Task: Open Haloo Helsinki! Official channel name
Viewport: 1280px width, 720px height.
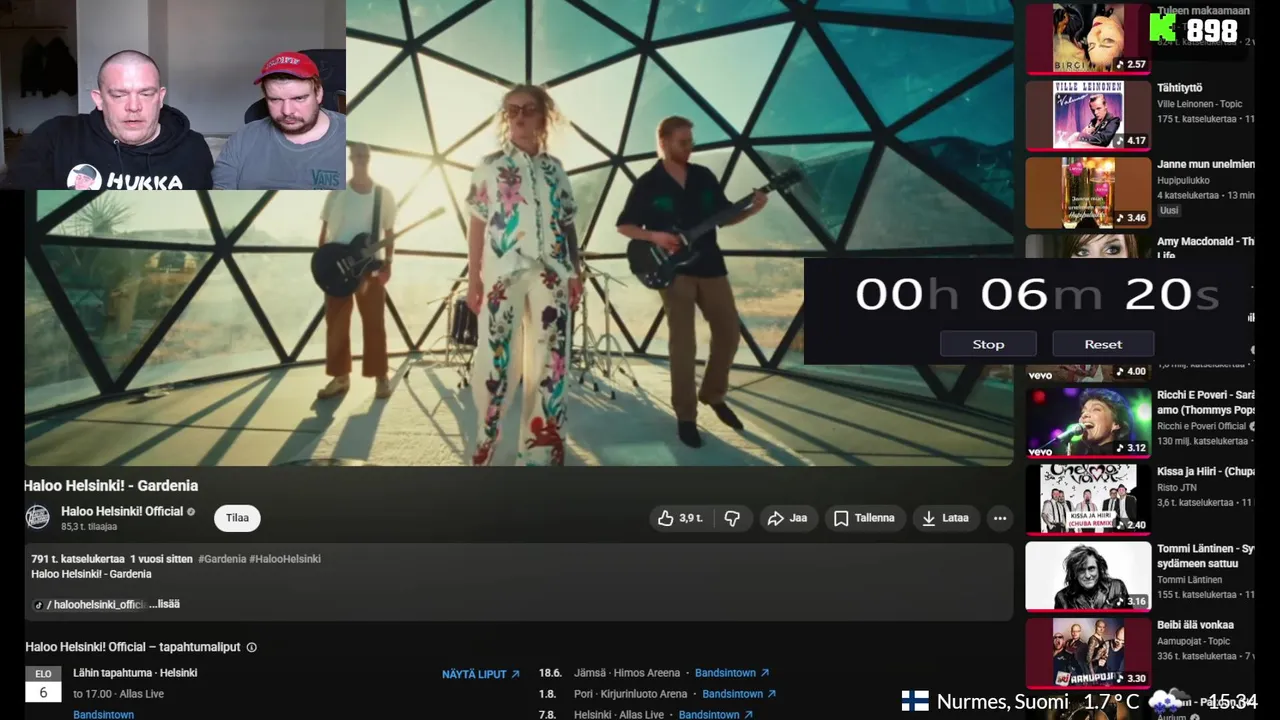Action: pyautogui.click(x=122, y=511)
